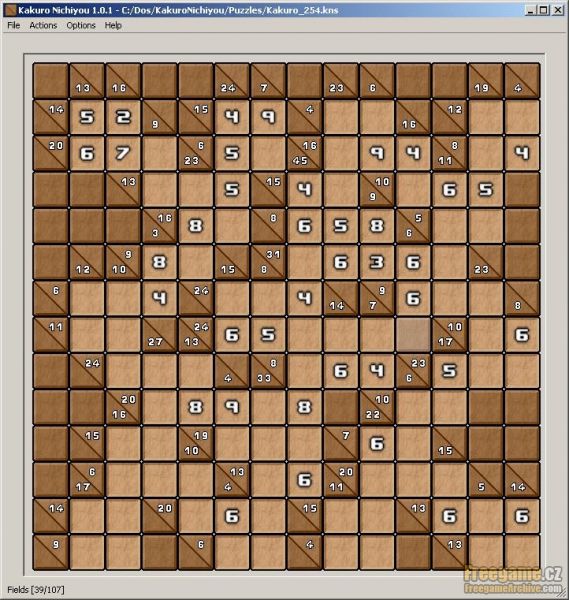The width and height of the screenshot is (569, 600).
Task: Click the clue cell showing 31 and 8
Action: (x=268, y=262)
